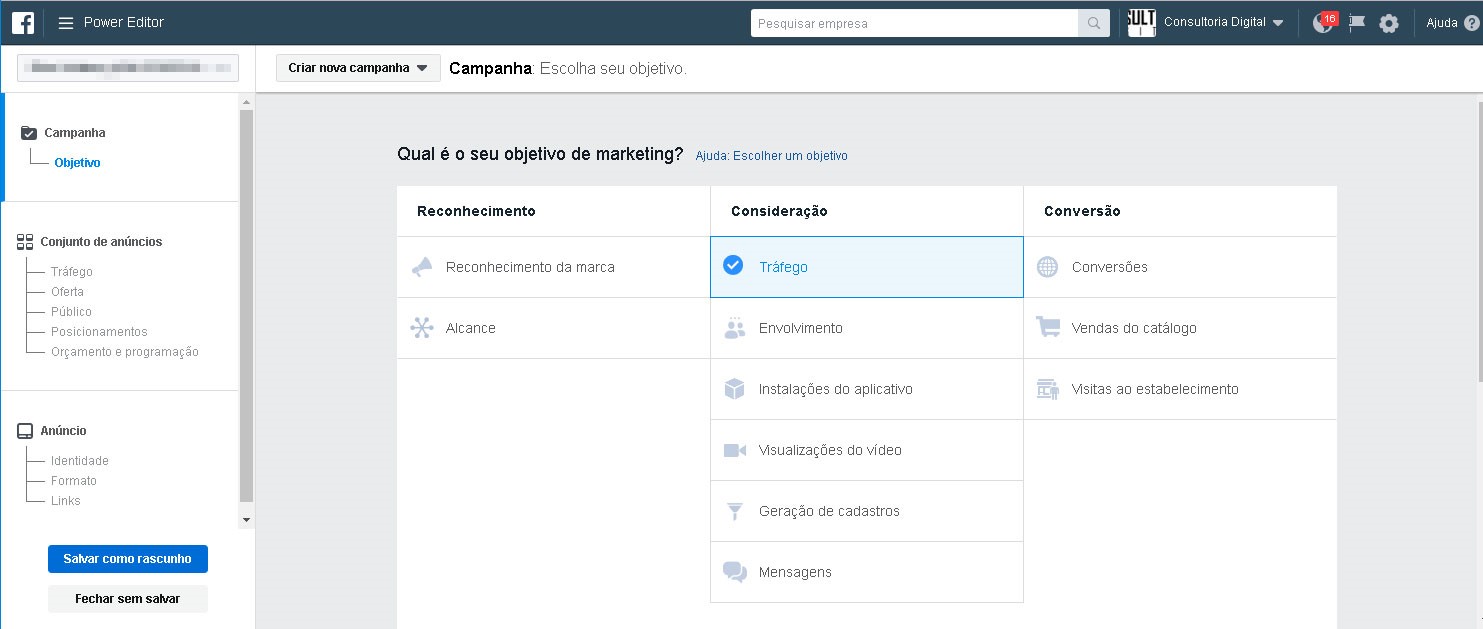Click the Facebook logo icon
Viewport: 1483px width, 629px height.
tap(23, 22)
